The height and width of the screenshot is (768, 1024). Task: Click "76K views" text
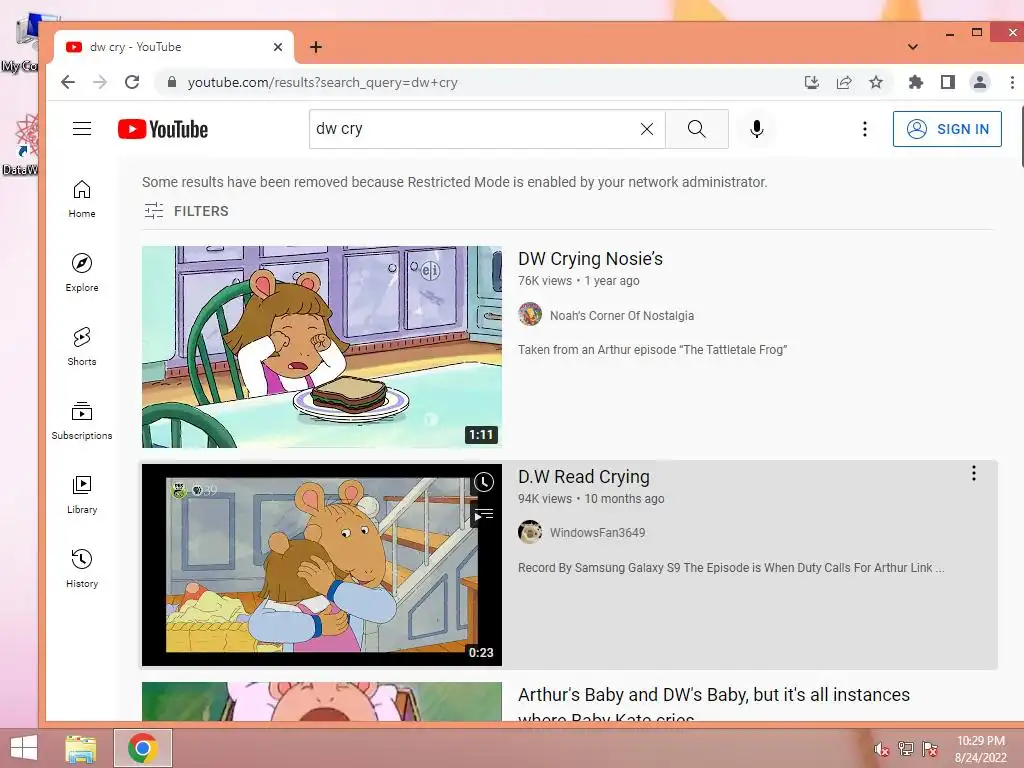(545, 281)
